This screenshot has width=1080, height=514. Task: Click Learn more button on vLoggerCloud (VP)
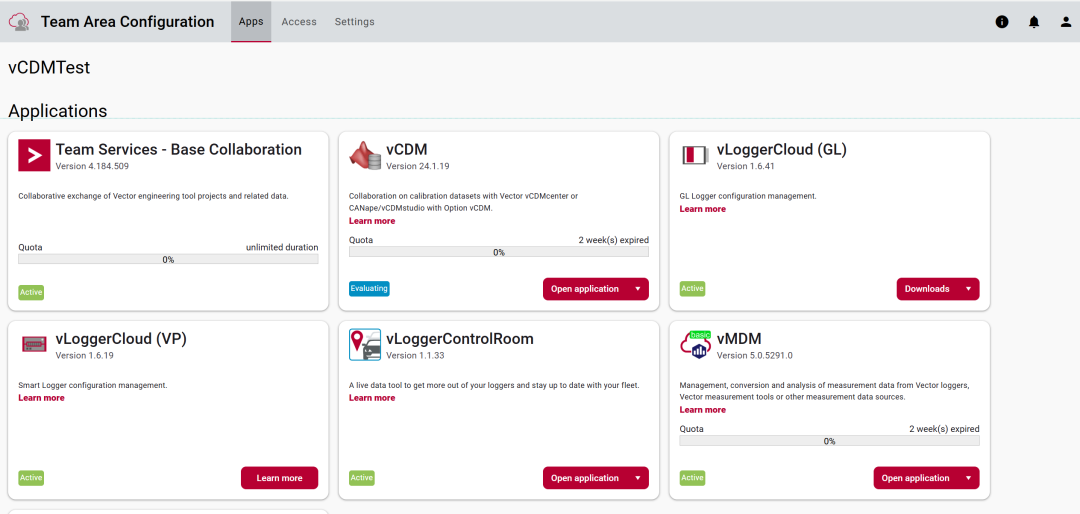[x=280, y=478]
